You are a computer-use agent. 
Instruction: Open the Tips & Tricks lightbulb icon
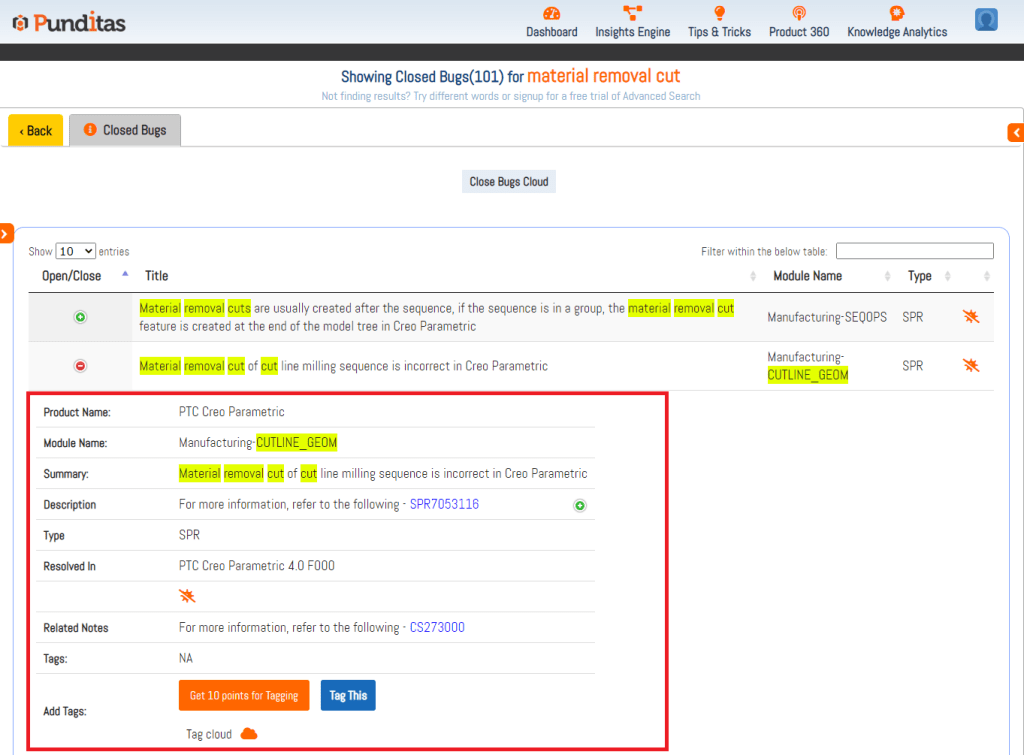click(719, 14)
